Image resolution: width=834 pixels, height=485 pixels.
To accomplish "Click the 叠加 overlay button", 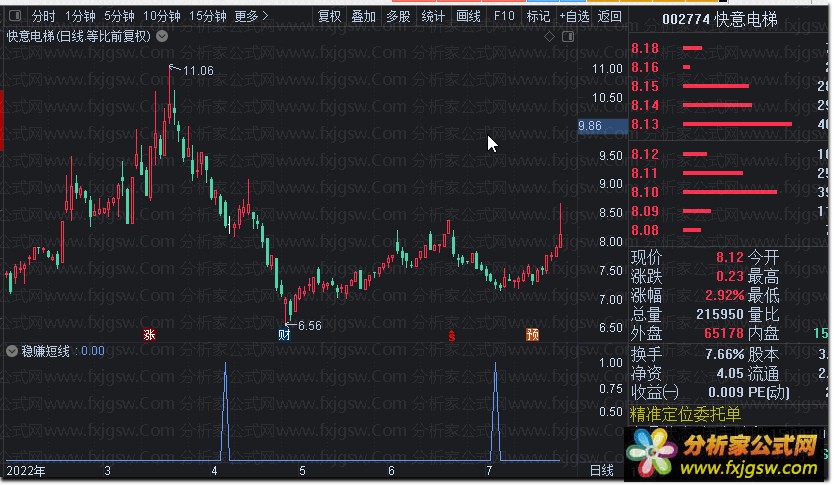I will click(x=364, y=16).
